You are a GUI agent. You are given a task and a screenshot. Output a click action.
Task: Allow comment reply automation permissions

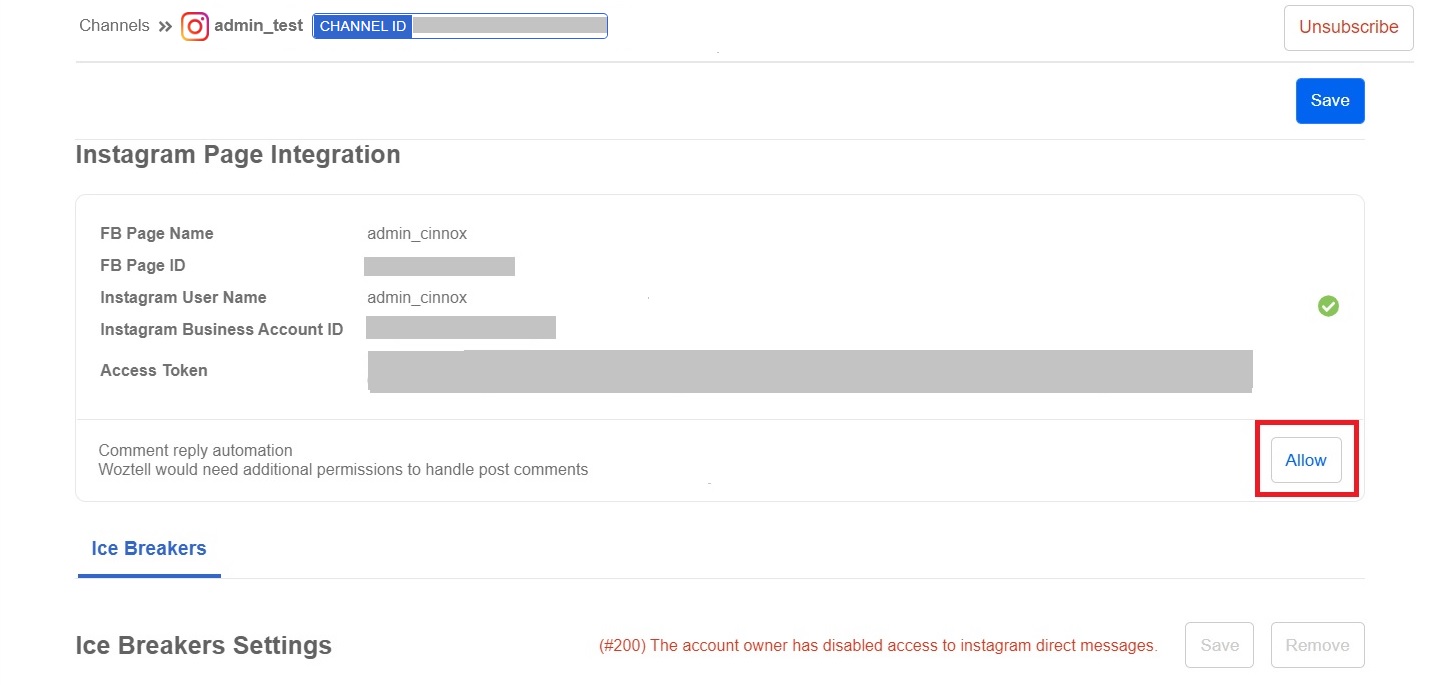(1305, 460)
